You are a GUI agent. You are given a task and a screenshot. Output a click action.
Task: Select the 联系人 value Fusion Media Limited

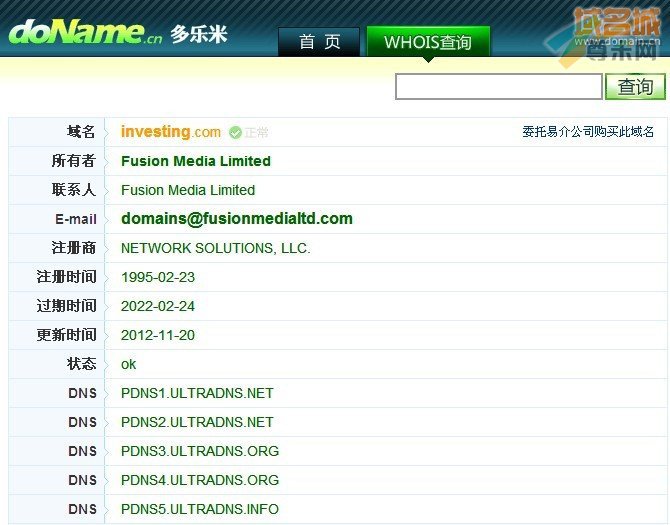click(188, 190)
